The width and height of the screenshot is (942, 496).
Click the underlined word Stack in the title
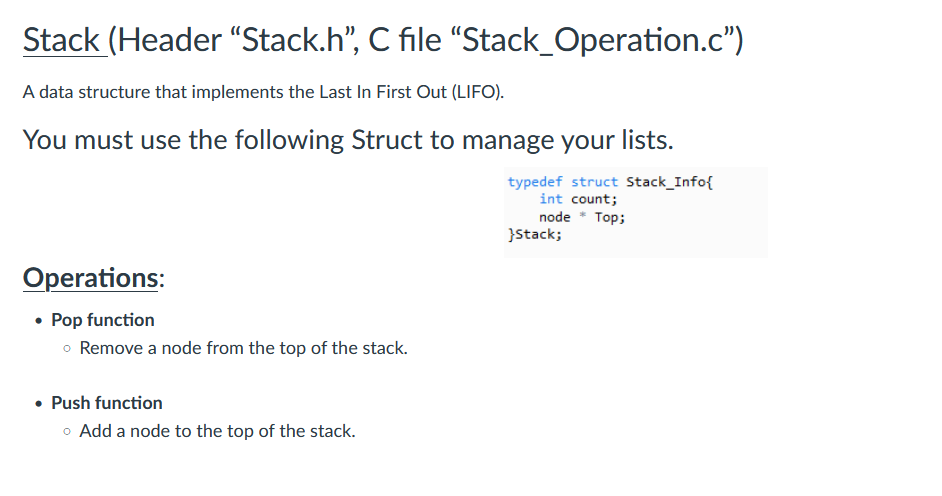61,40
